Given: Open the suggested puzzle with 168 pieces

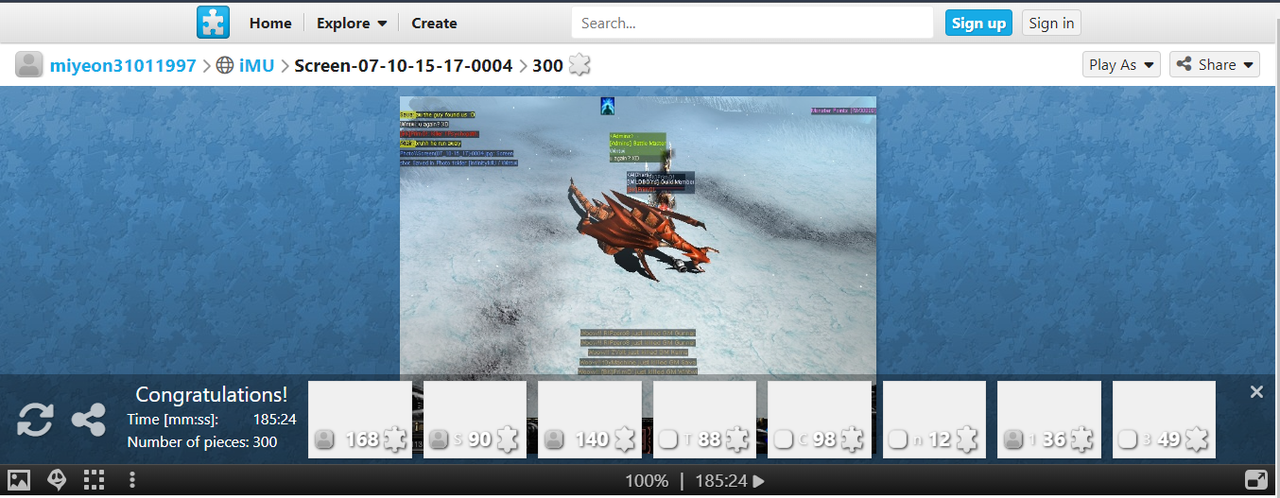Looking at the screenshot, I should pyautogui.click(x=360, y=419).
